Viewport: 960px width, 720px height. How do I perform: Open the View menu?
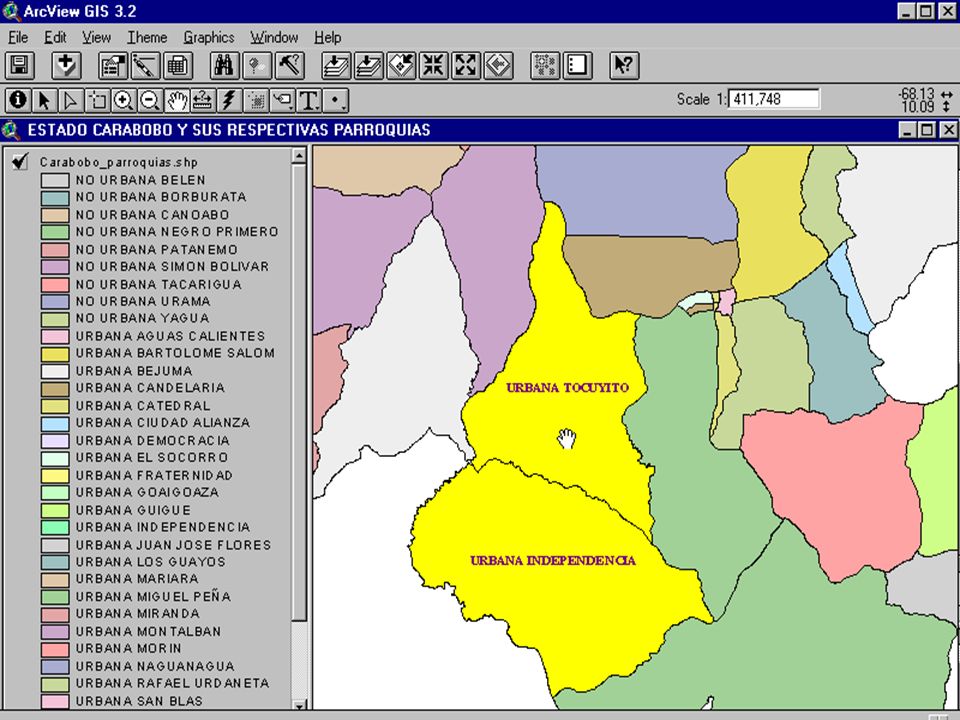coord(97,37)
